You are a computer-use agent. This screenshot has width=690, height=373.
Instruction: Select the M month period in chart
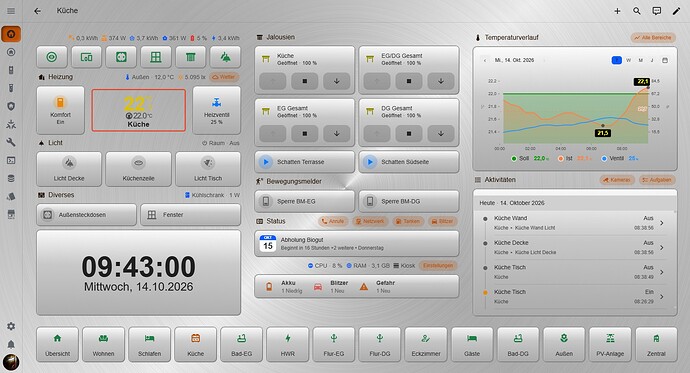[x=641, y=60]
